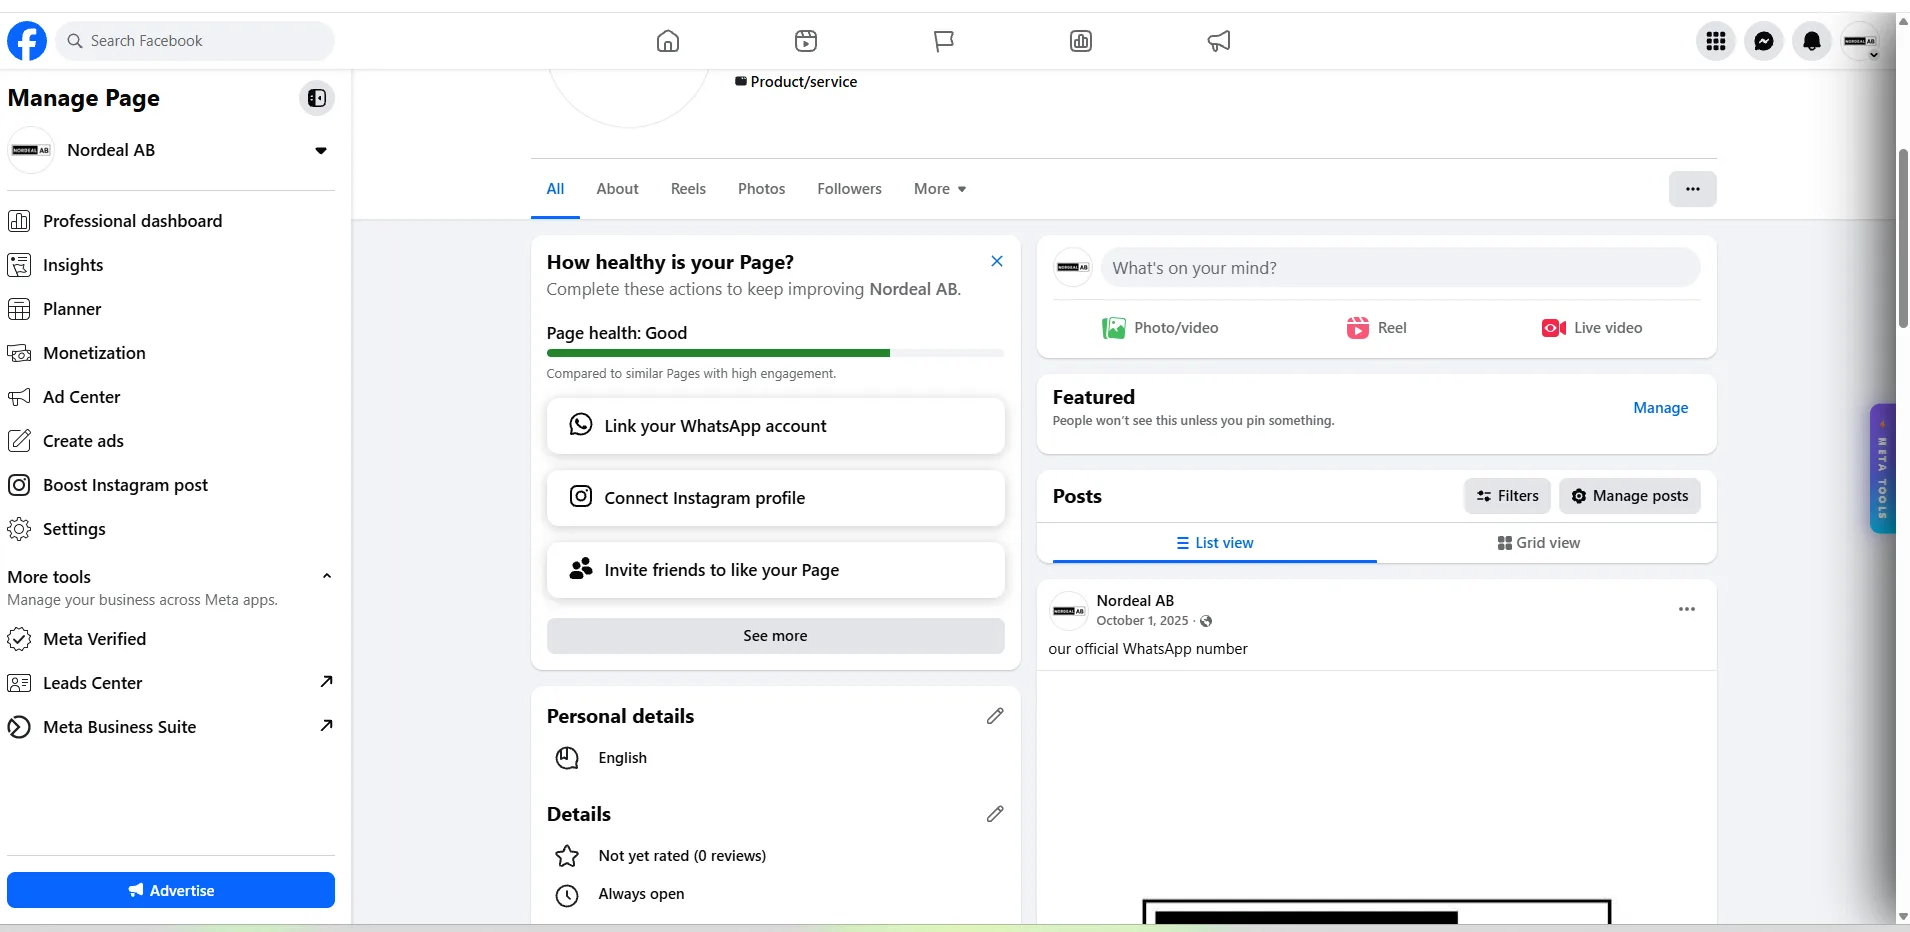Viewport: 1910px width, 932px height.
Task: Switch to the Reels tab
Action: point(688,189)
